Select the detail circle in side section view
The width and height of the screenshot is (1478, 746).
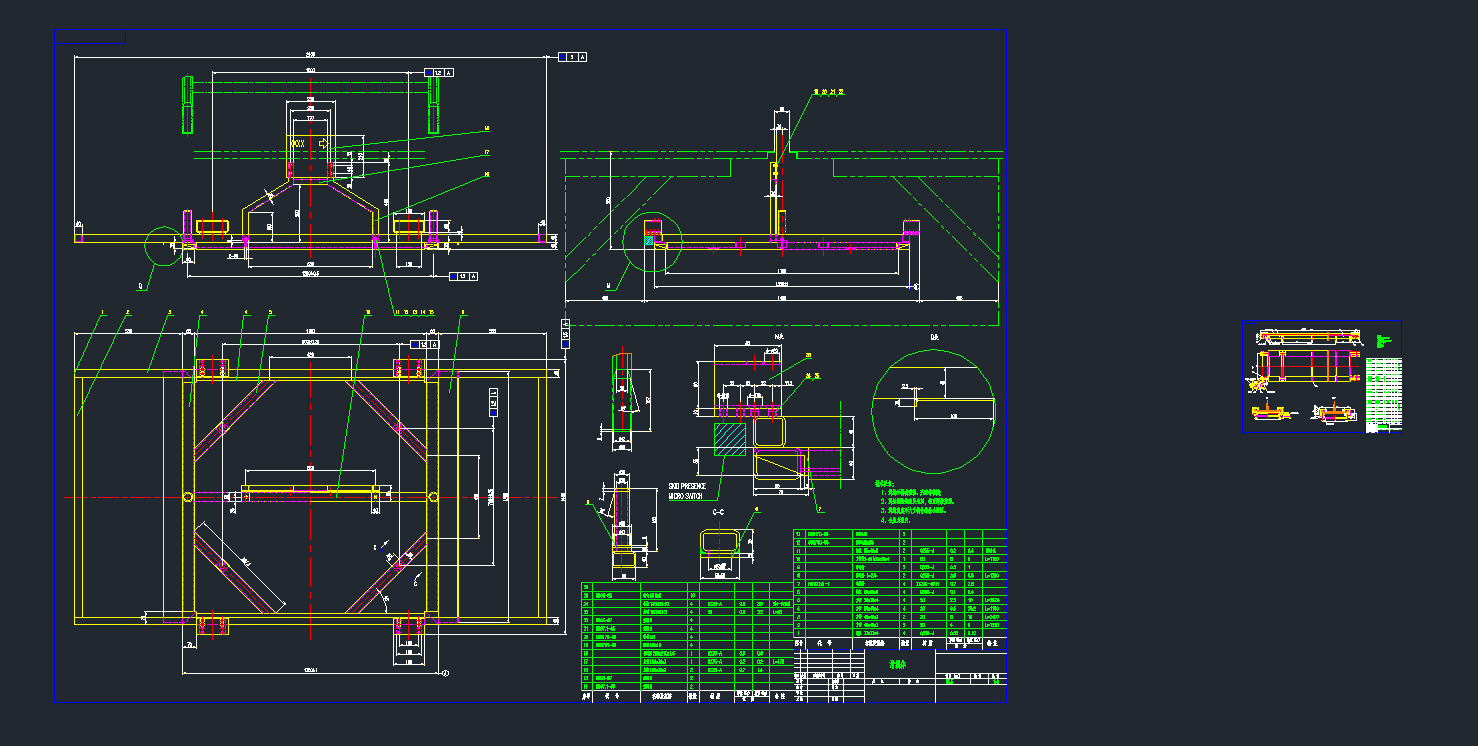coord(651,240)
